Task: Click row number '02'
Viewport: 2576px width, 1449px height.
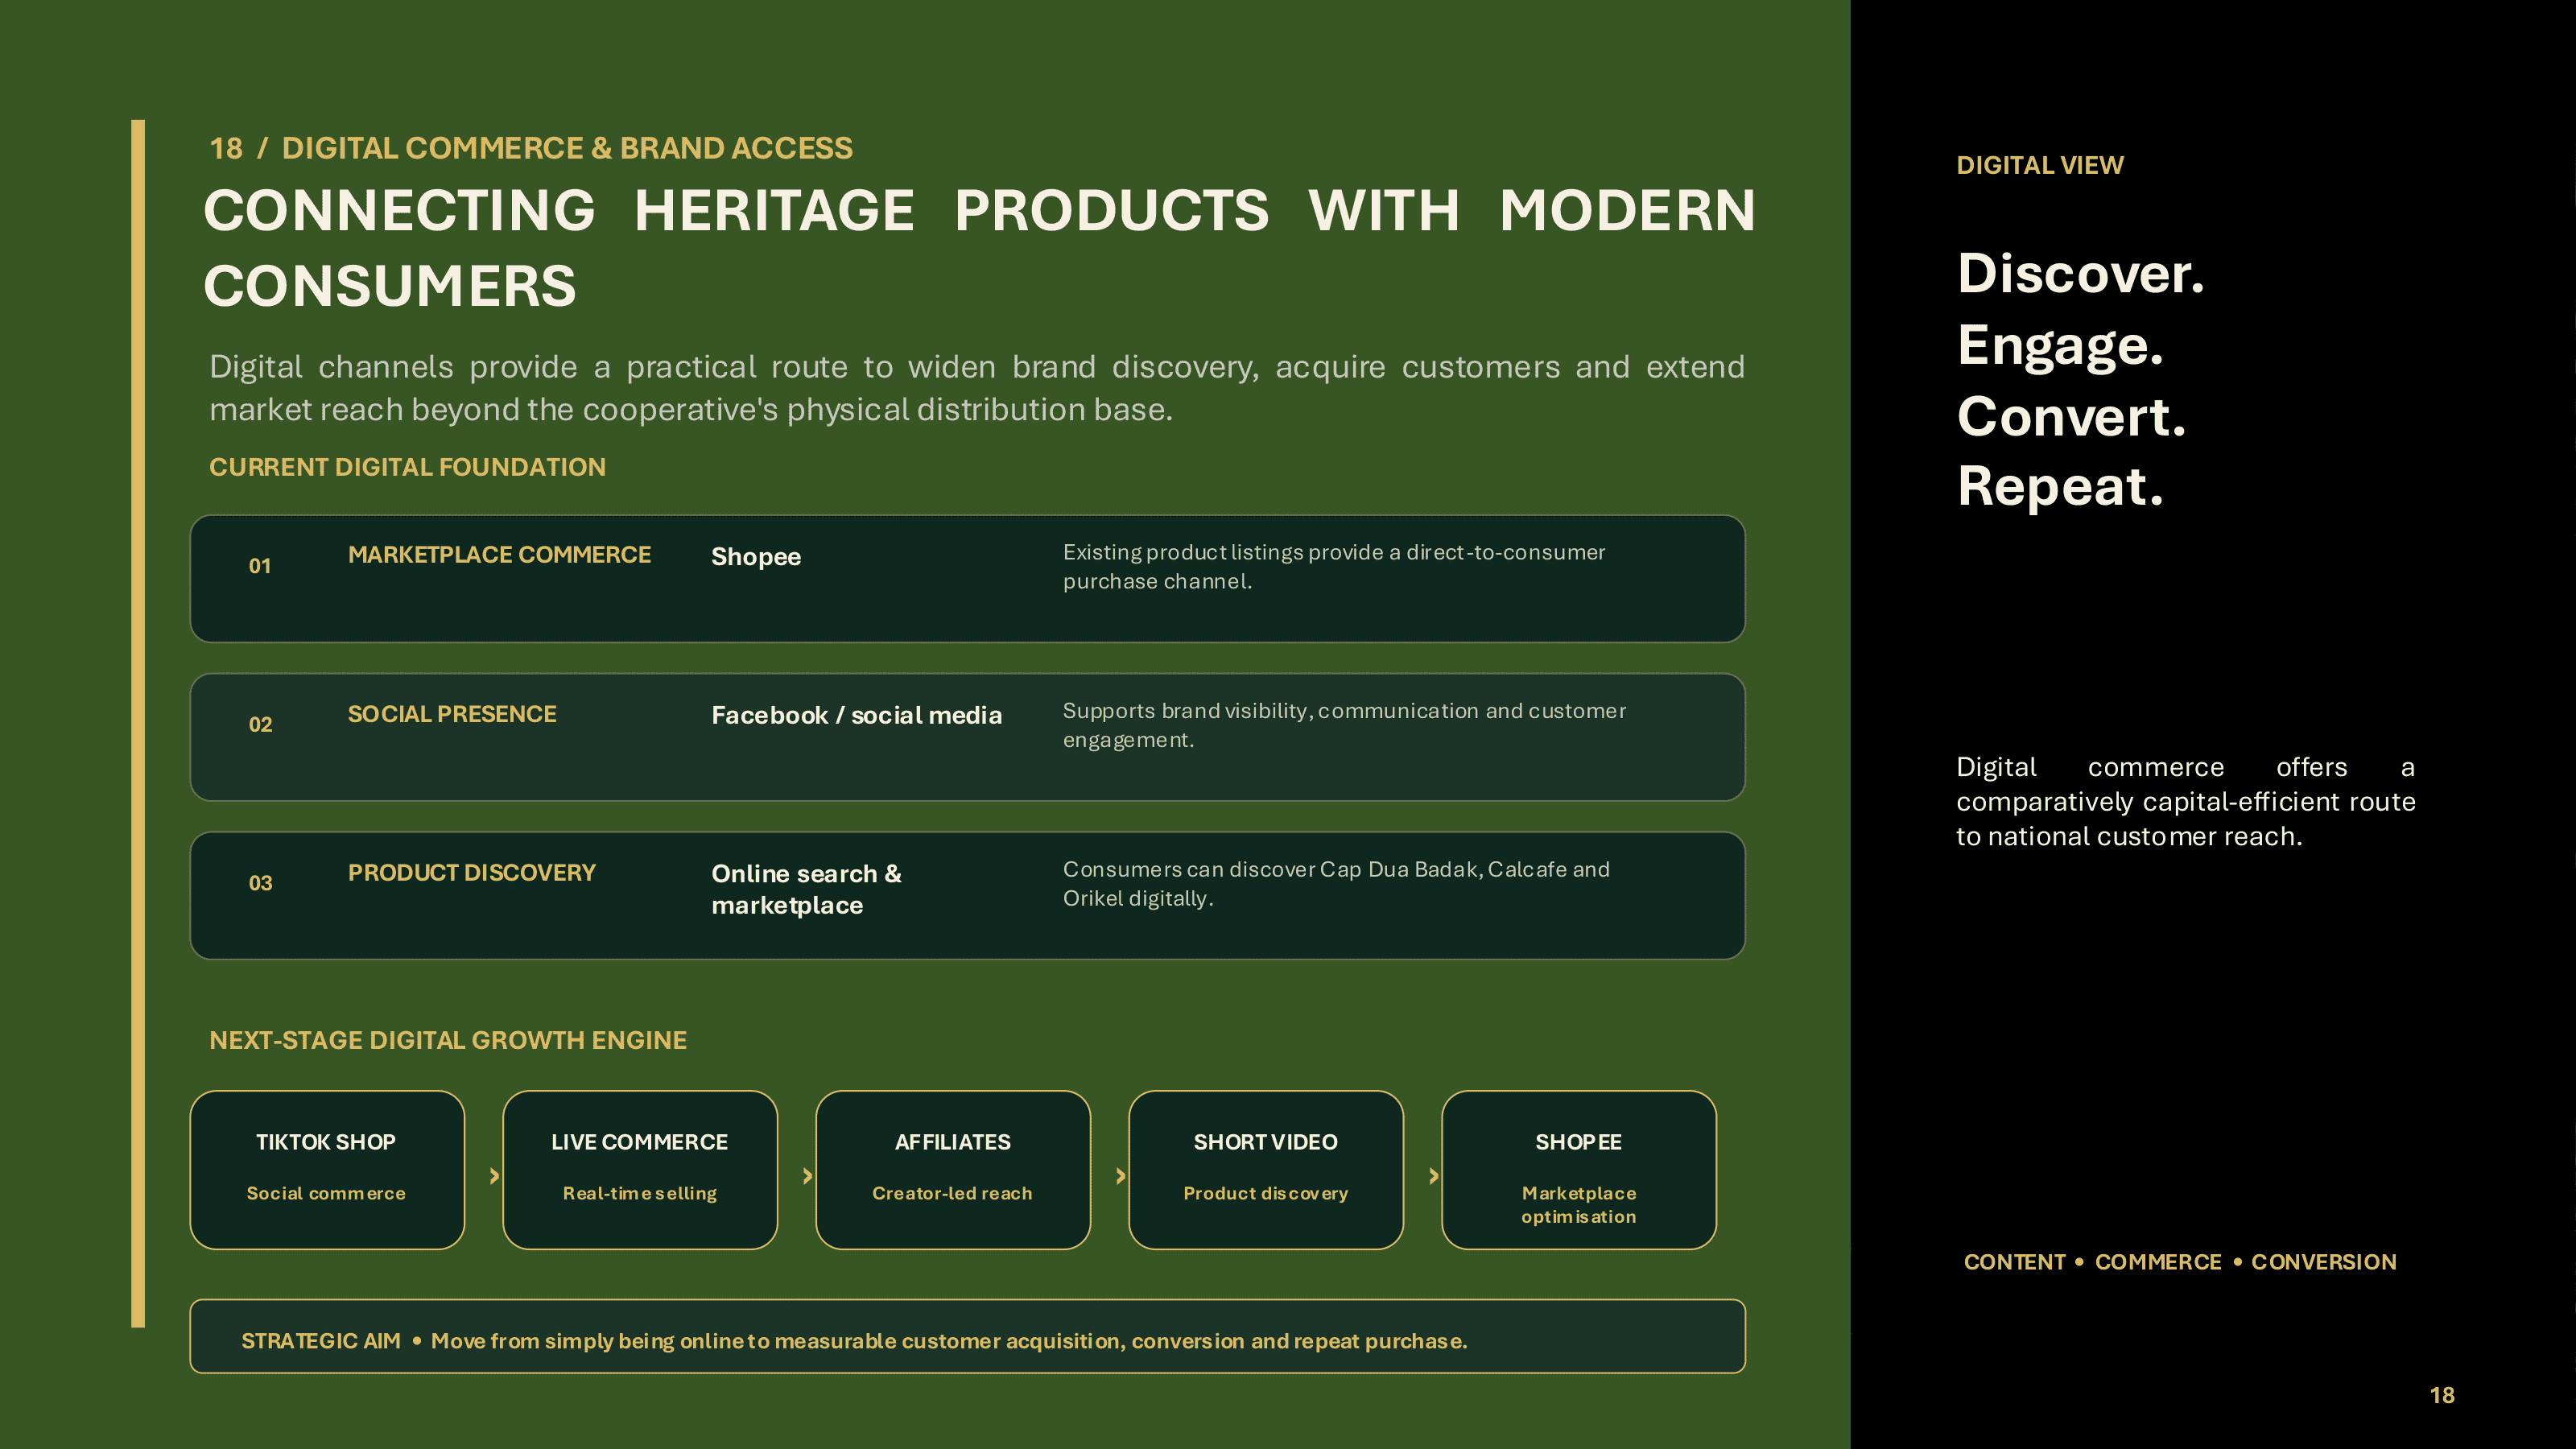Action: [x=260, y=725]
